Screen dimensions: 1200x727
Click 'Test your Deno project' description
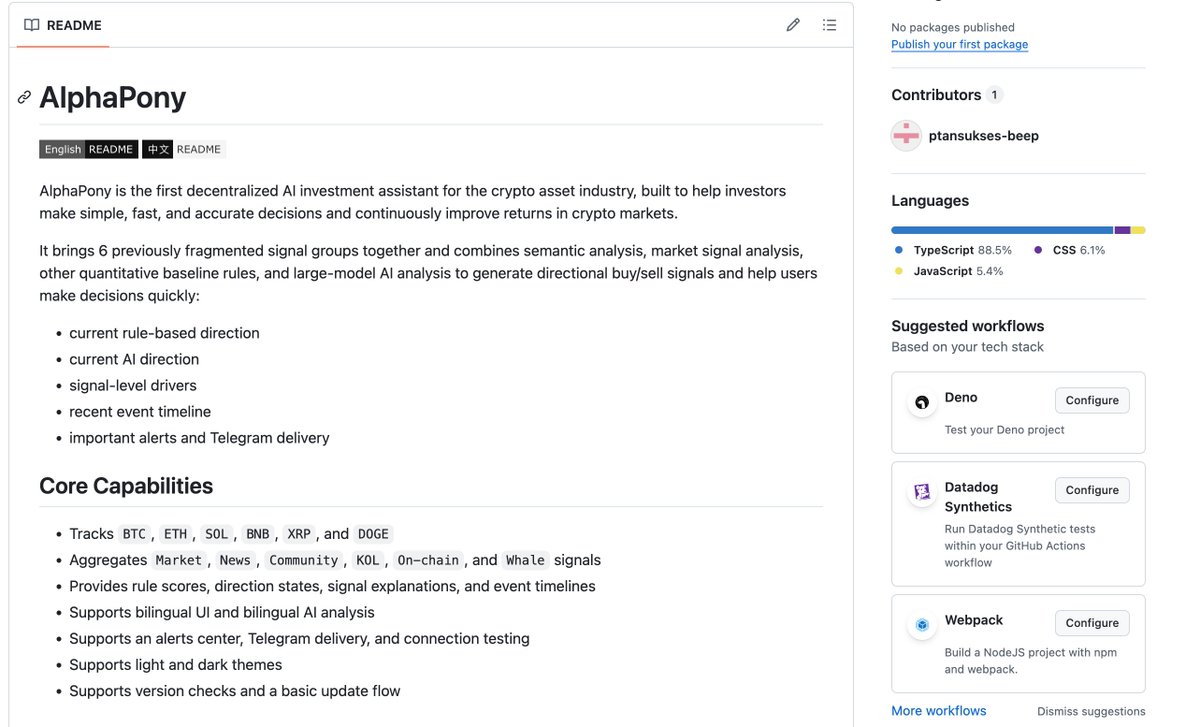pos(1005,430)
